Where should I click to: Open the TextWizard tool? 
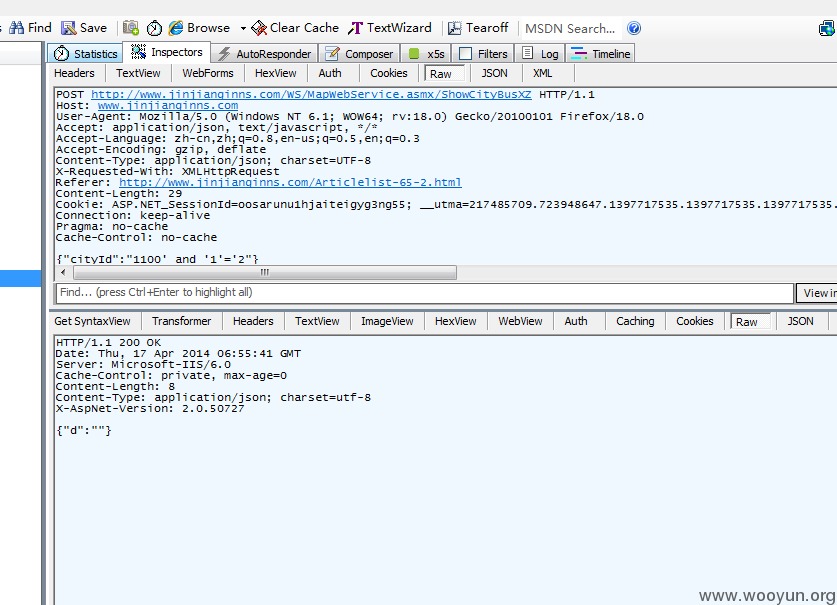390,28
